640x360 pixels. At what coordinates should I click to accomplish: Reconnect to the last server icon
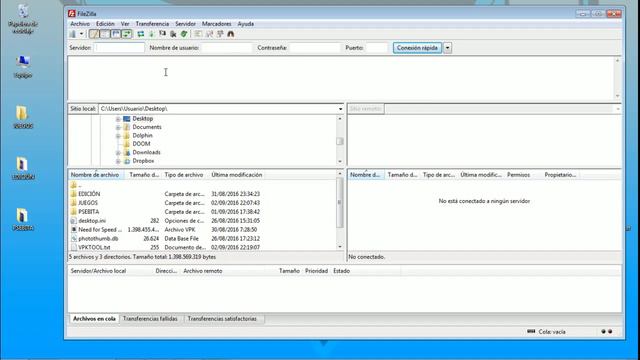(184, 34)
